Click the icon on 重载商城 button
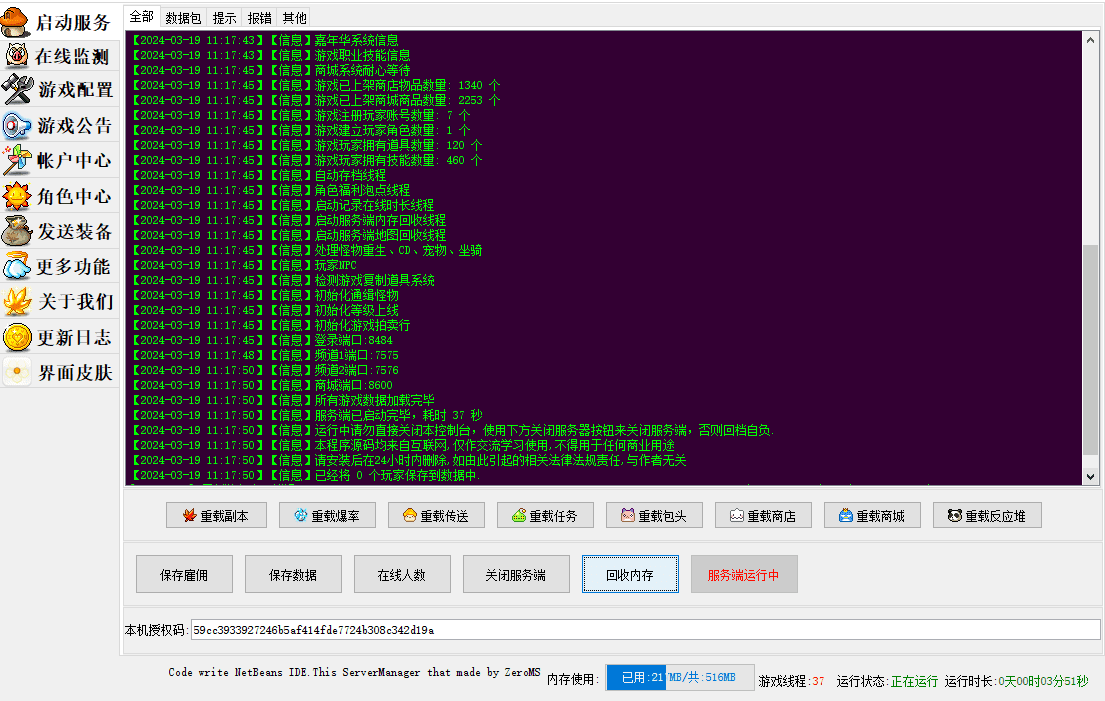The height and width of the screenshot is (701, 1105). point(846,516)
